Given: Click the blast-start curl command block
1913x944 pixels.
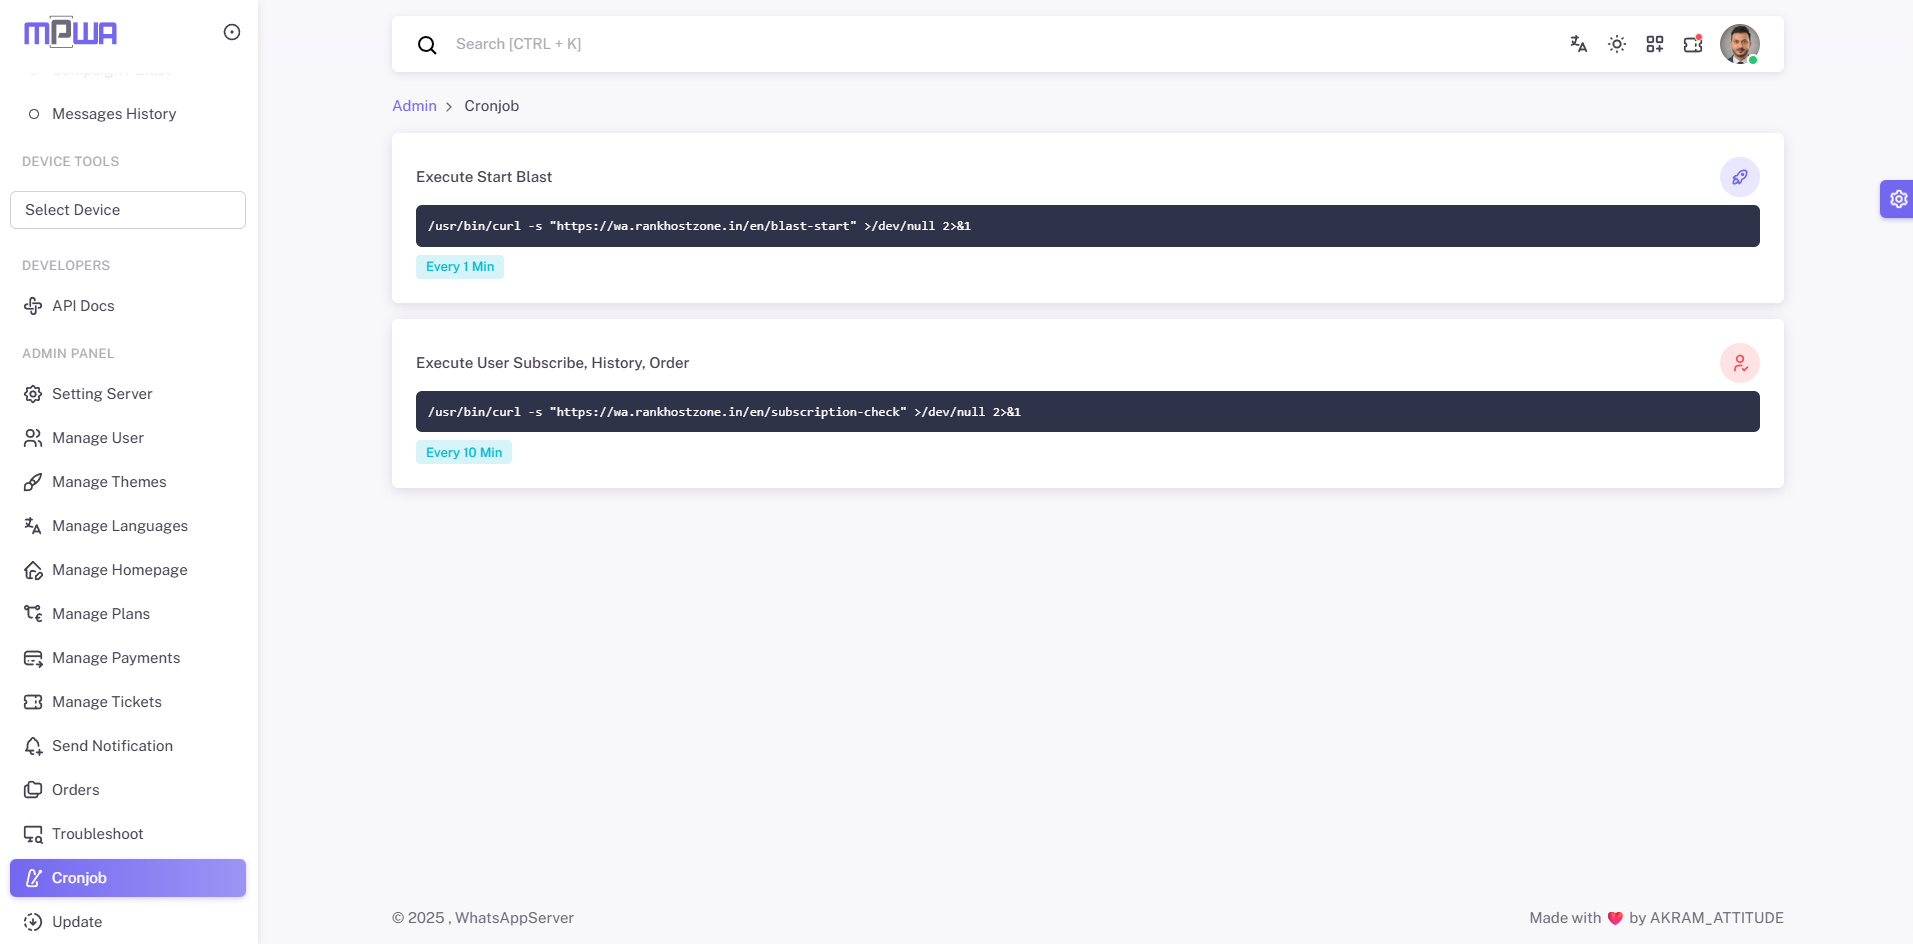Looking at the screenshot, I should (1087, 226).
